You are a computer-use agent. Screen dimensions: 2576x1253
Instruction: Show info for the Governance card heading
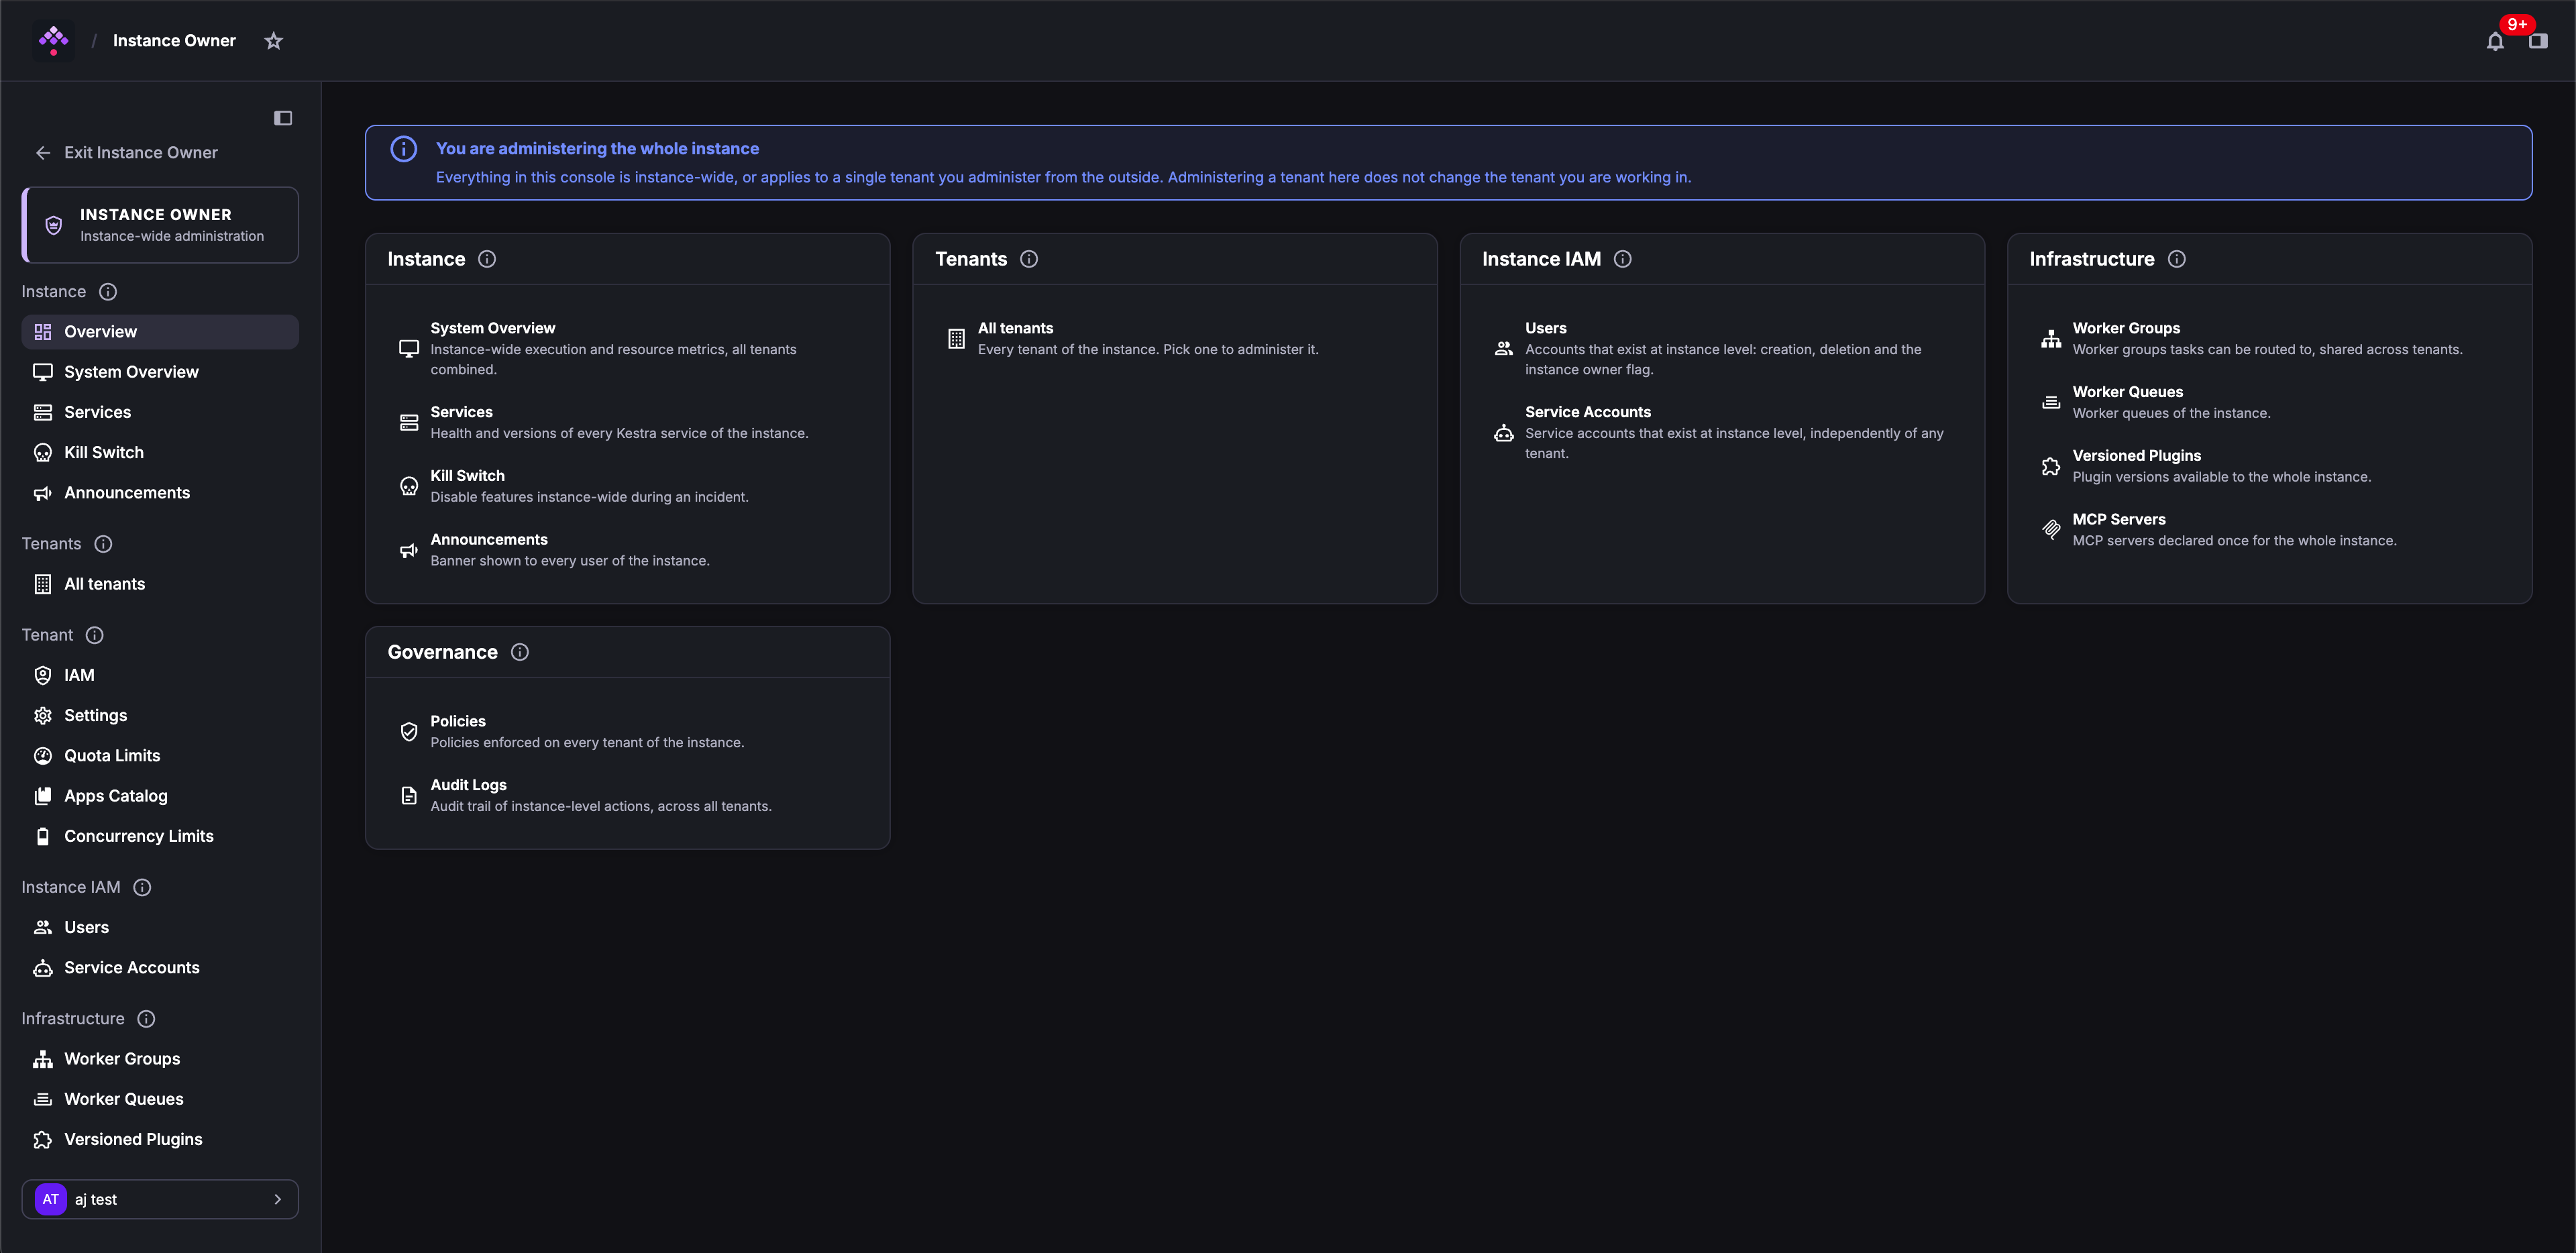click(520, 652)
